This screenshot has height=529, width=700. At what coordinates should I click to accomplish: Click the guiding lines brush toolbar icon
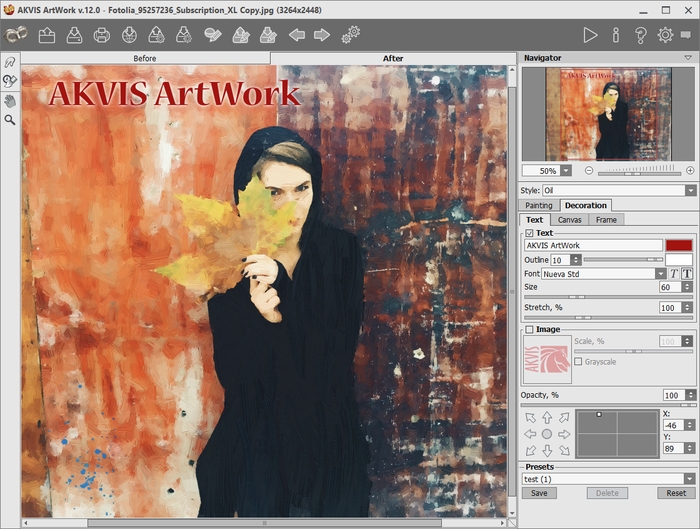pyautogui.click(x=212, y=35)
